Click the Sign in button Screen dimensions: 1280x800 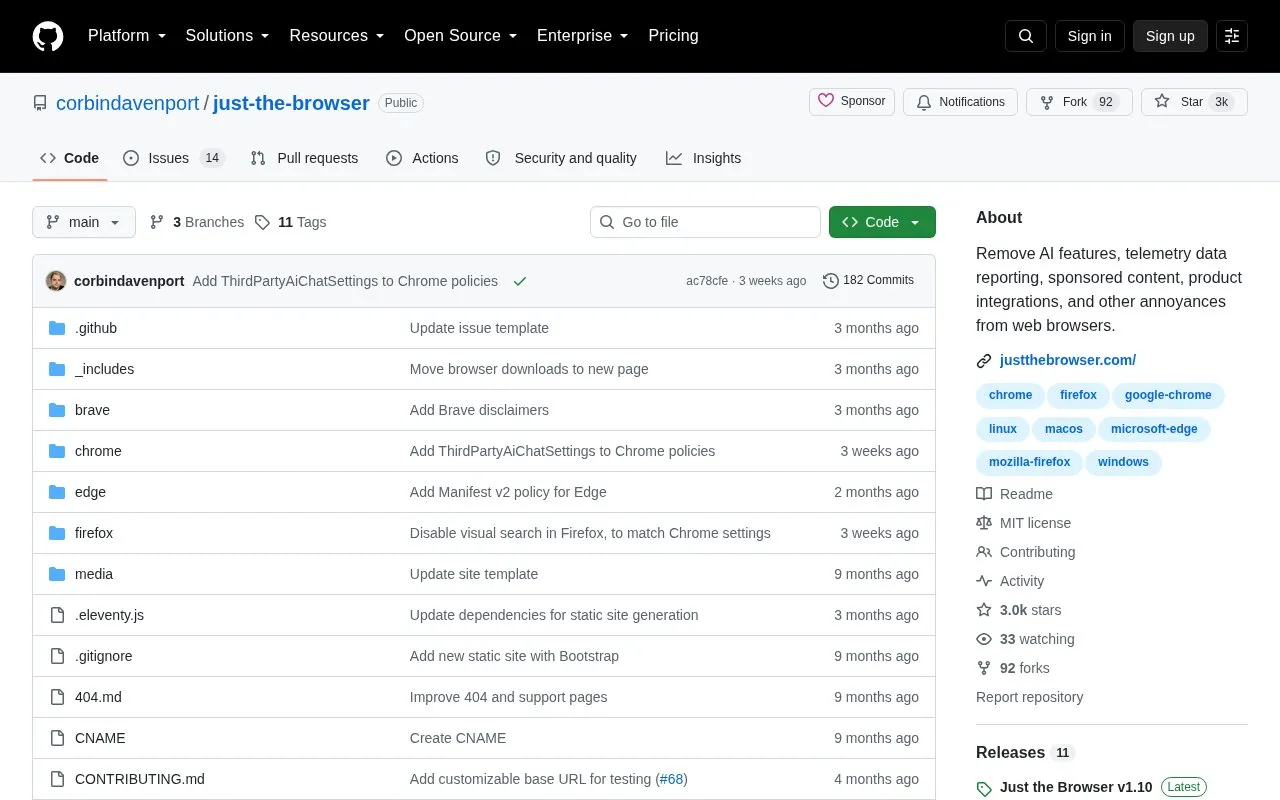1089,36
